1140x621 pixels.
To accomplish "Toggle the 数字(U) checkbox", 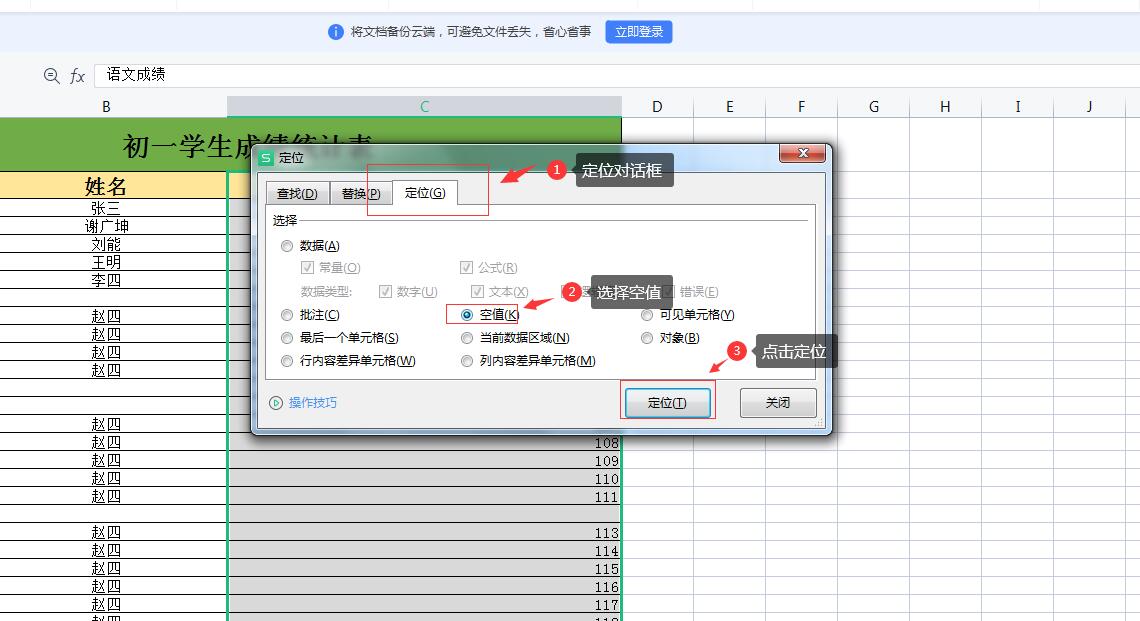I will (x=385, y=292).
